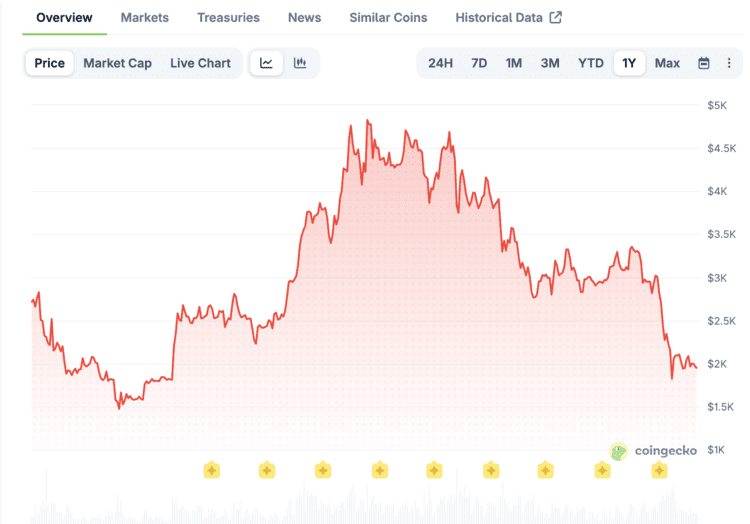
Task: Open the Markets tab
Action: [144, 17]
